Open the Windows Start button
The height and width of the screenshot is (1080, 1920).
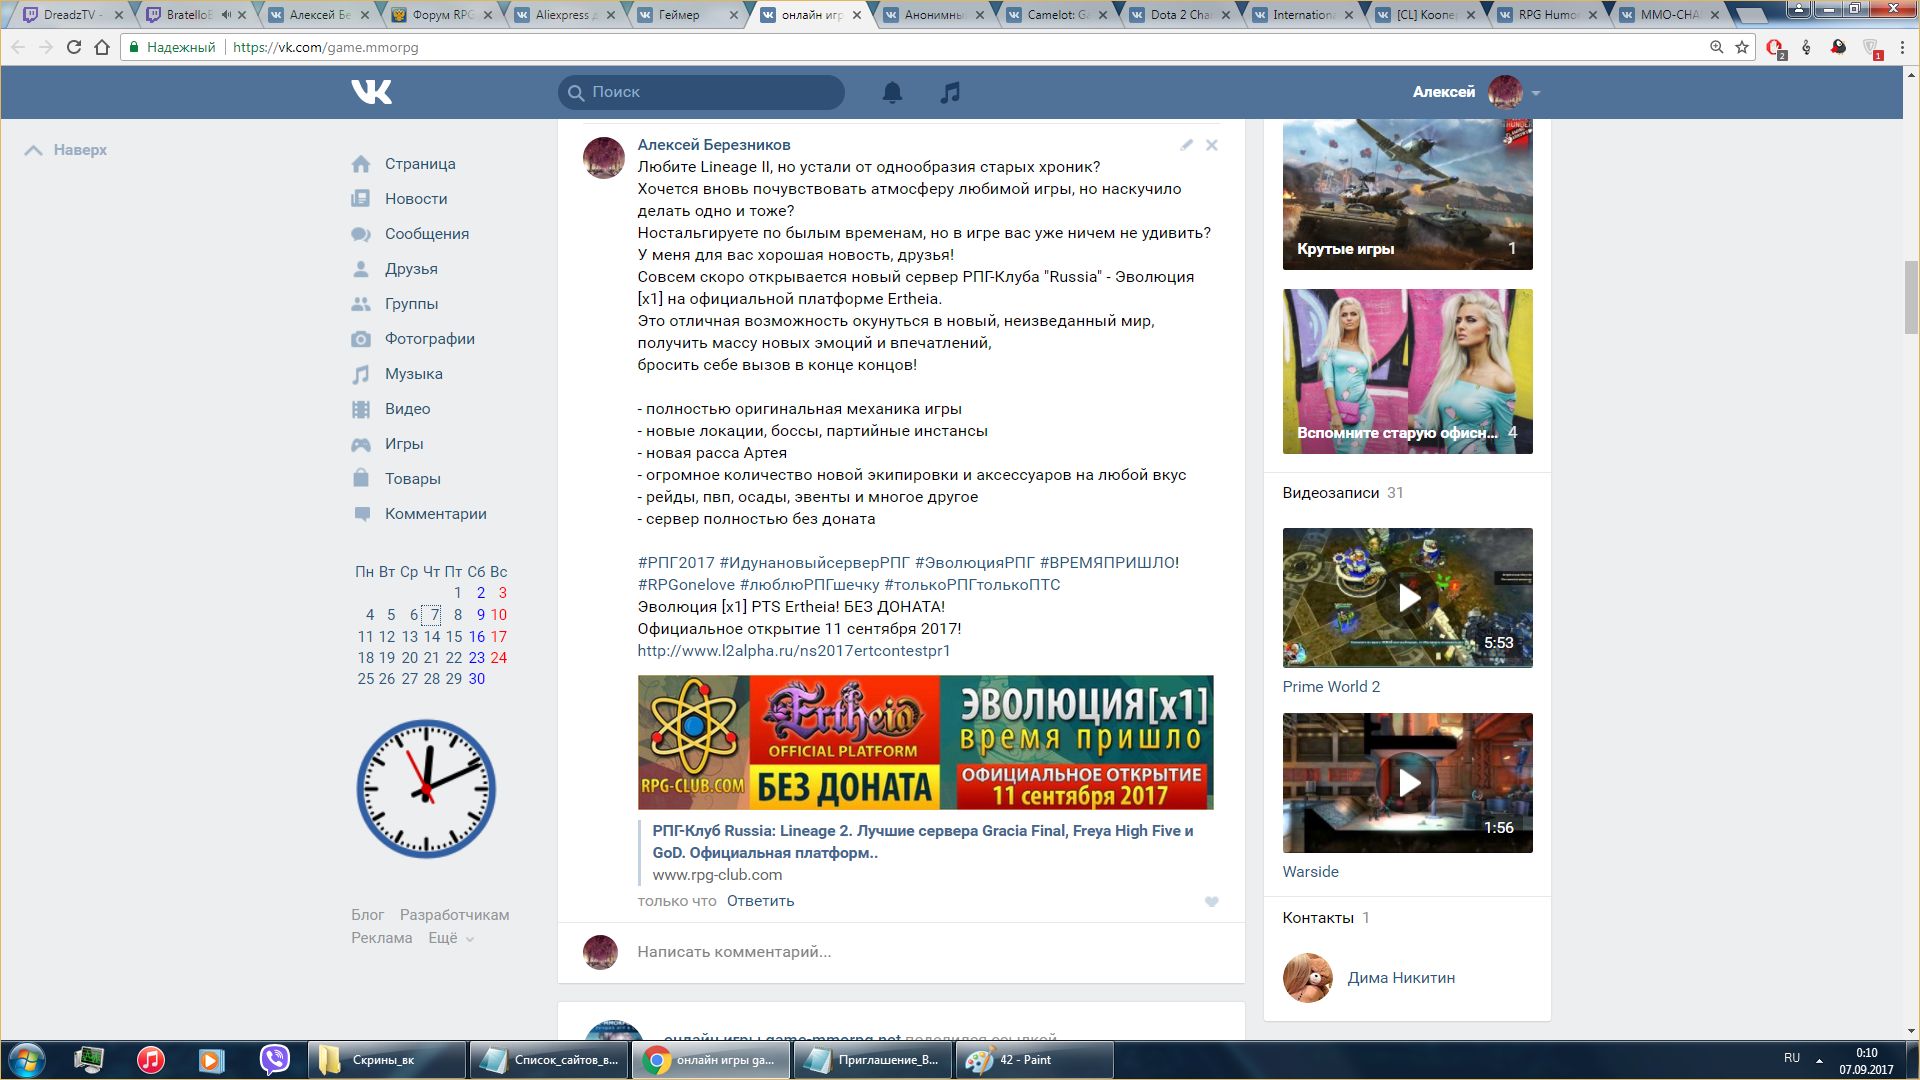click(27, 1060)
